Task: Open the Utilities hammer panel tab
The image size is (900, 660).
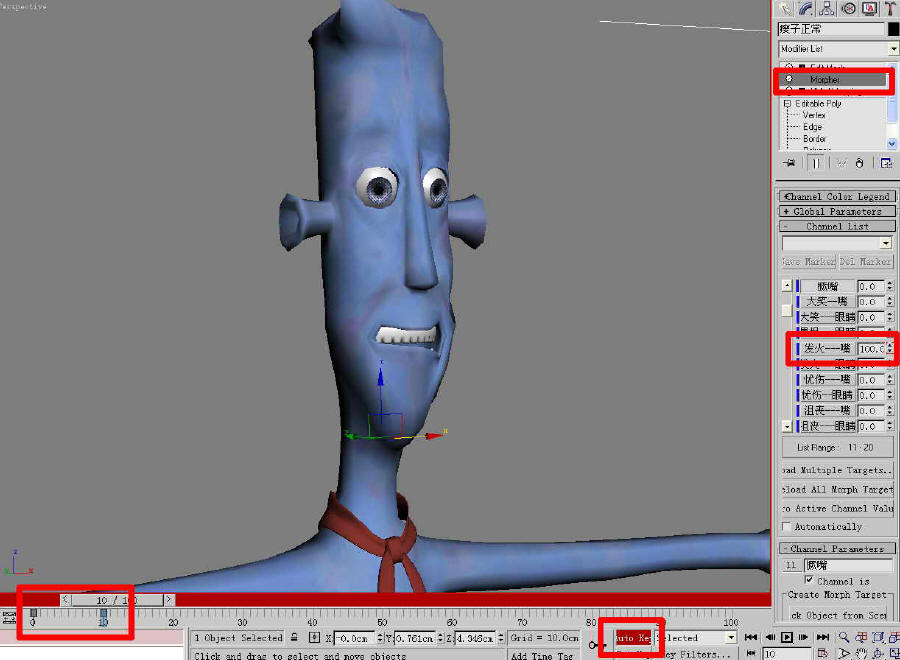Action: tap(890, 8)
